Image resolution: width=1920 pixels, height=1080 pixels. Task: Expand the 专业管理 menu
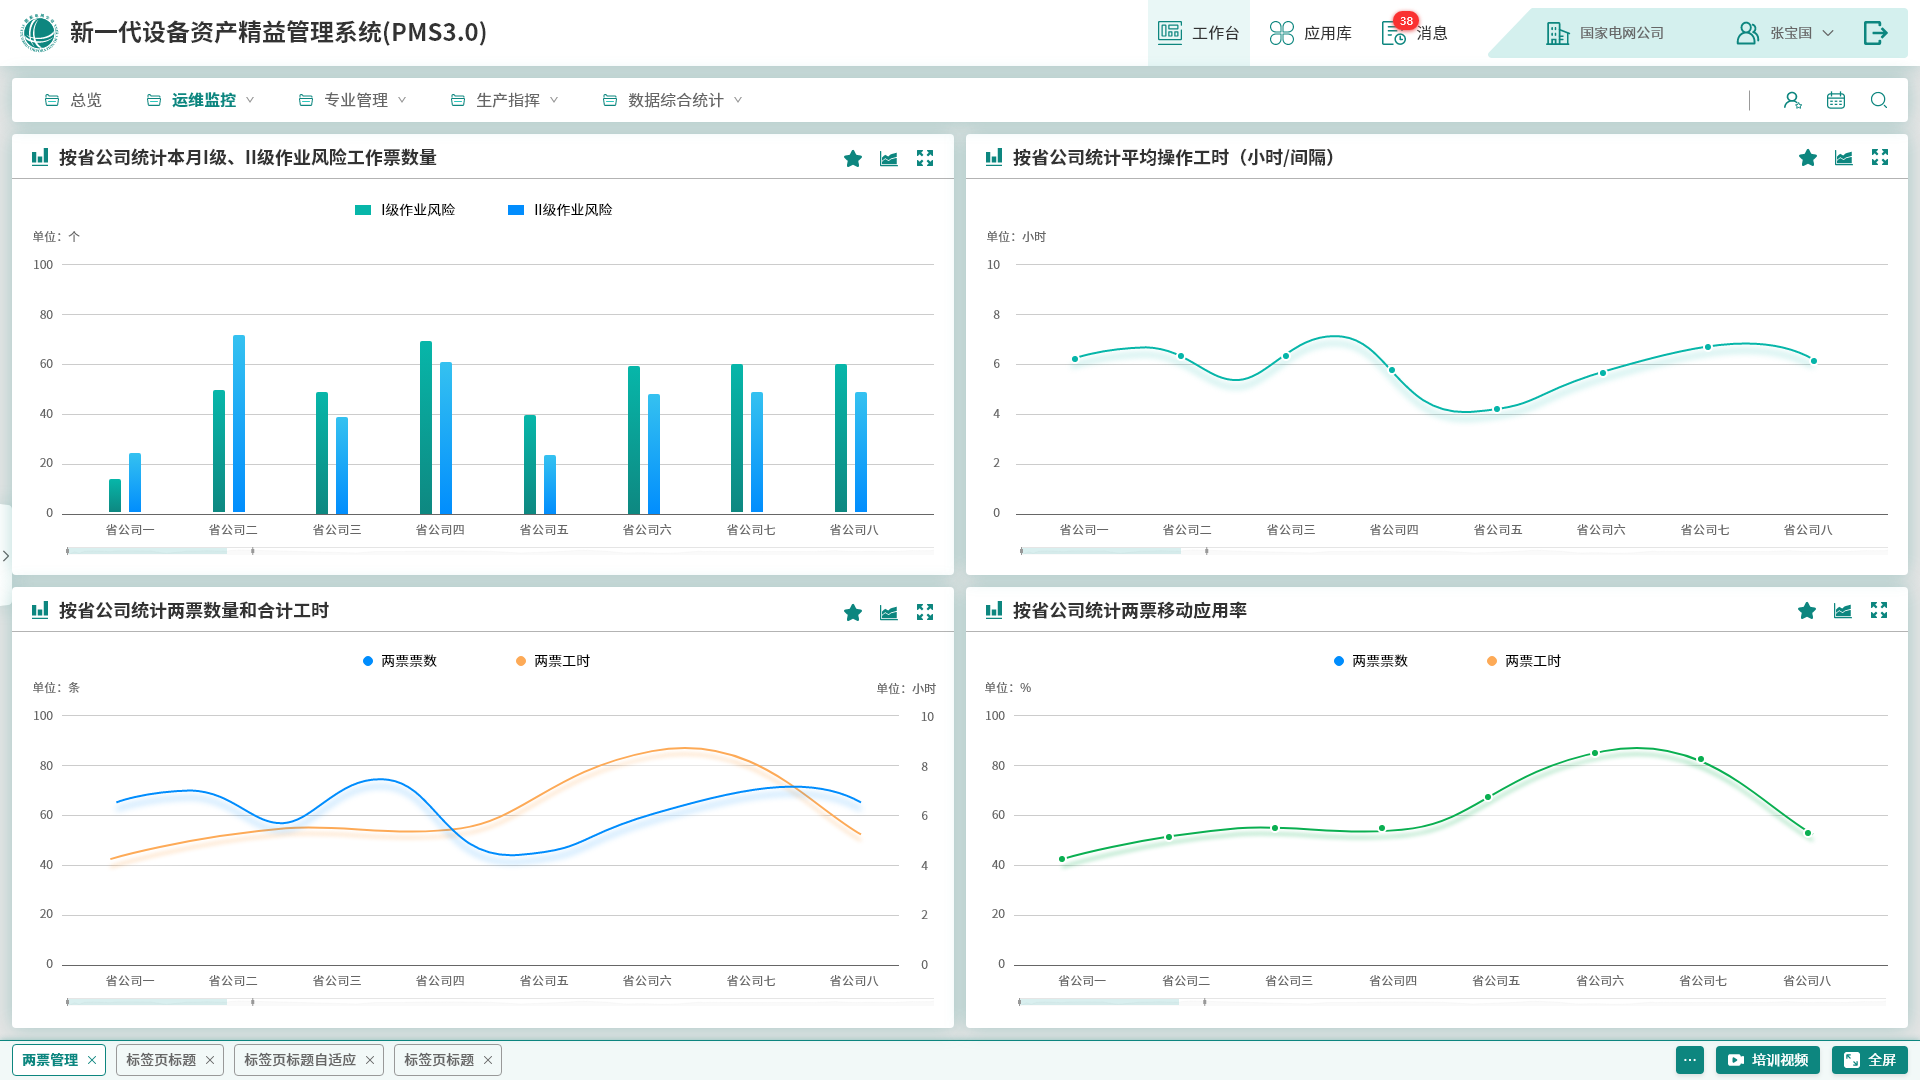click(352, 100)
